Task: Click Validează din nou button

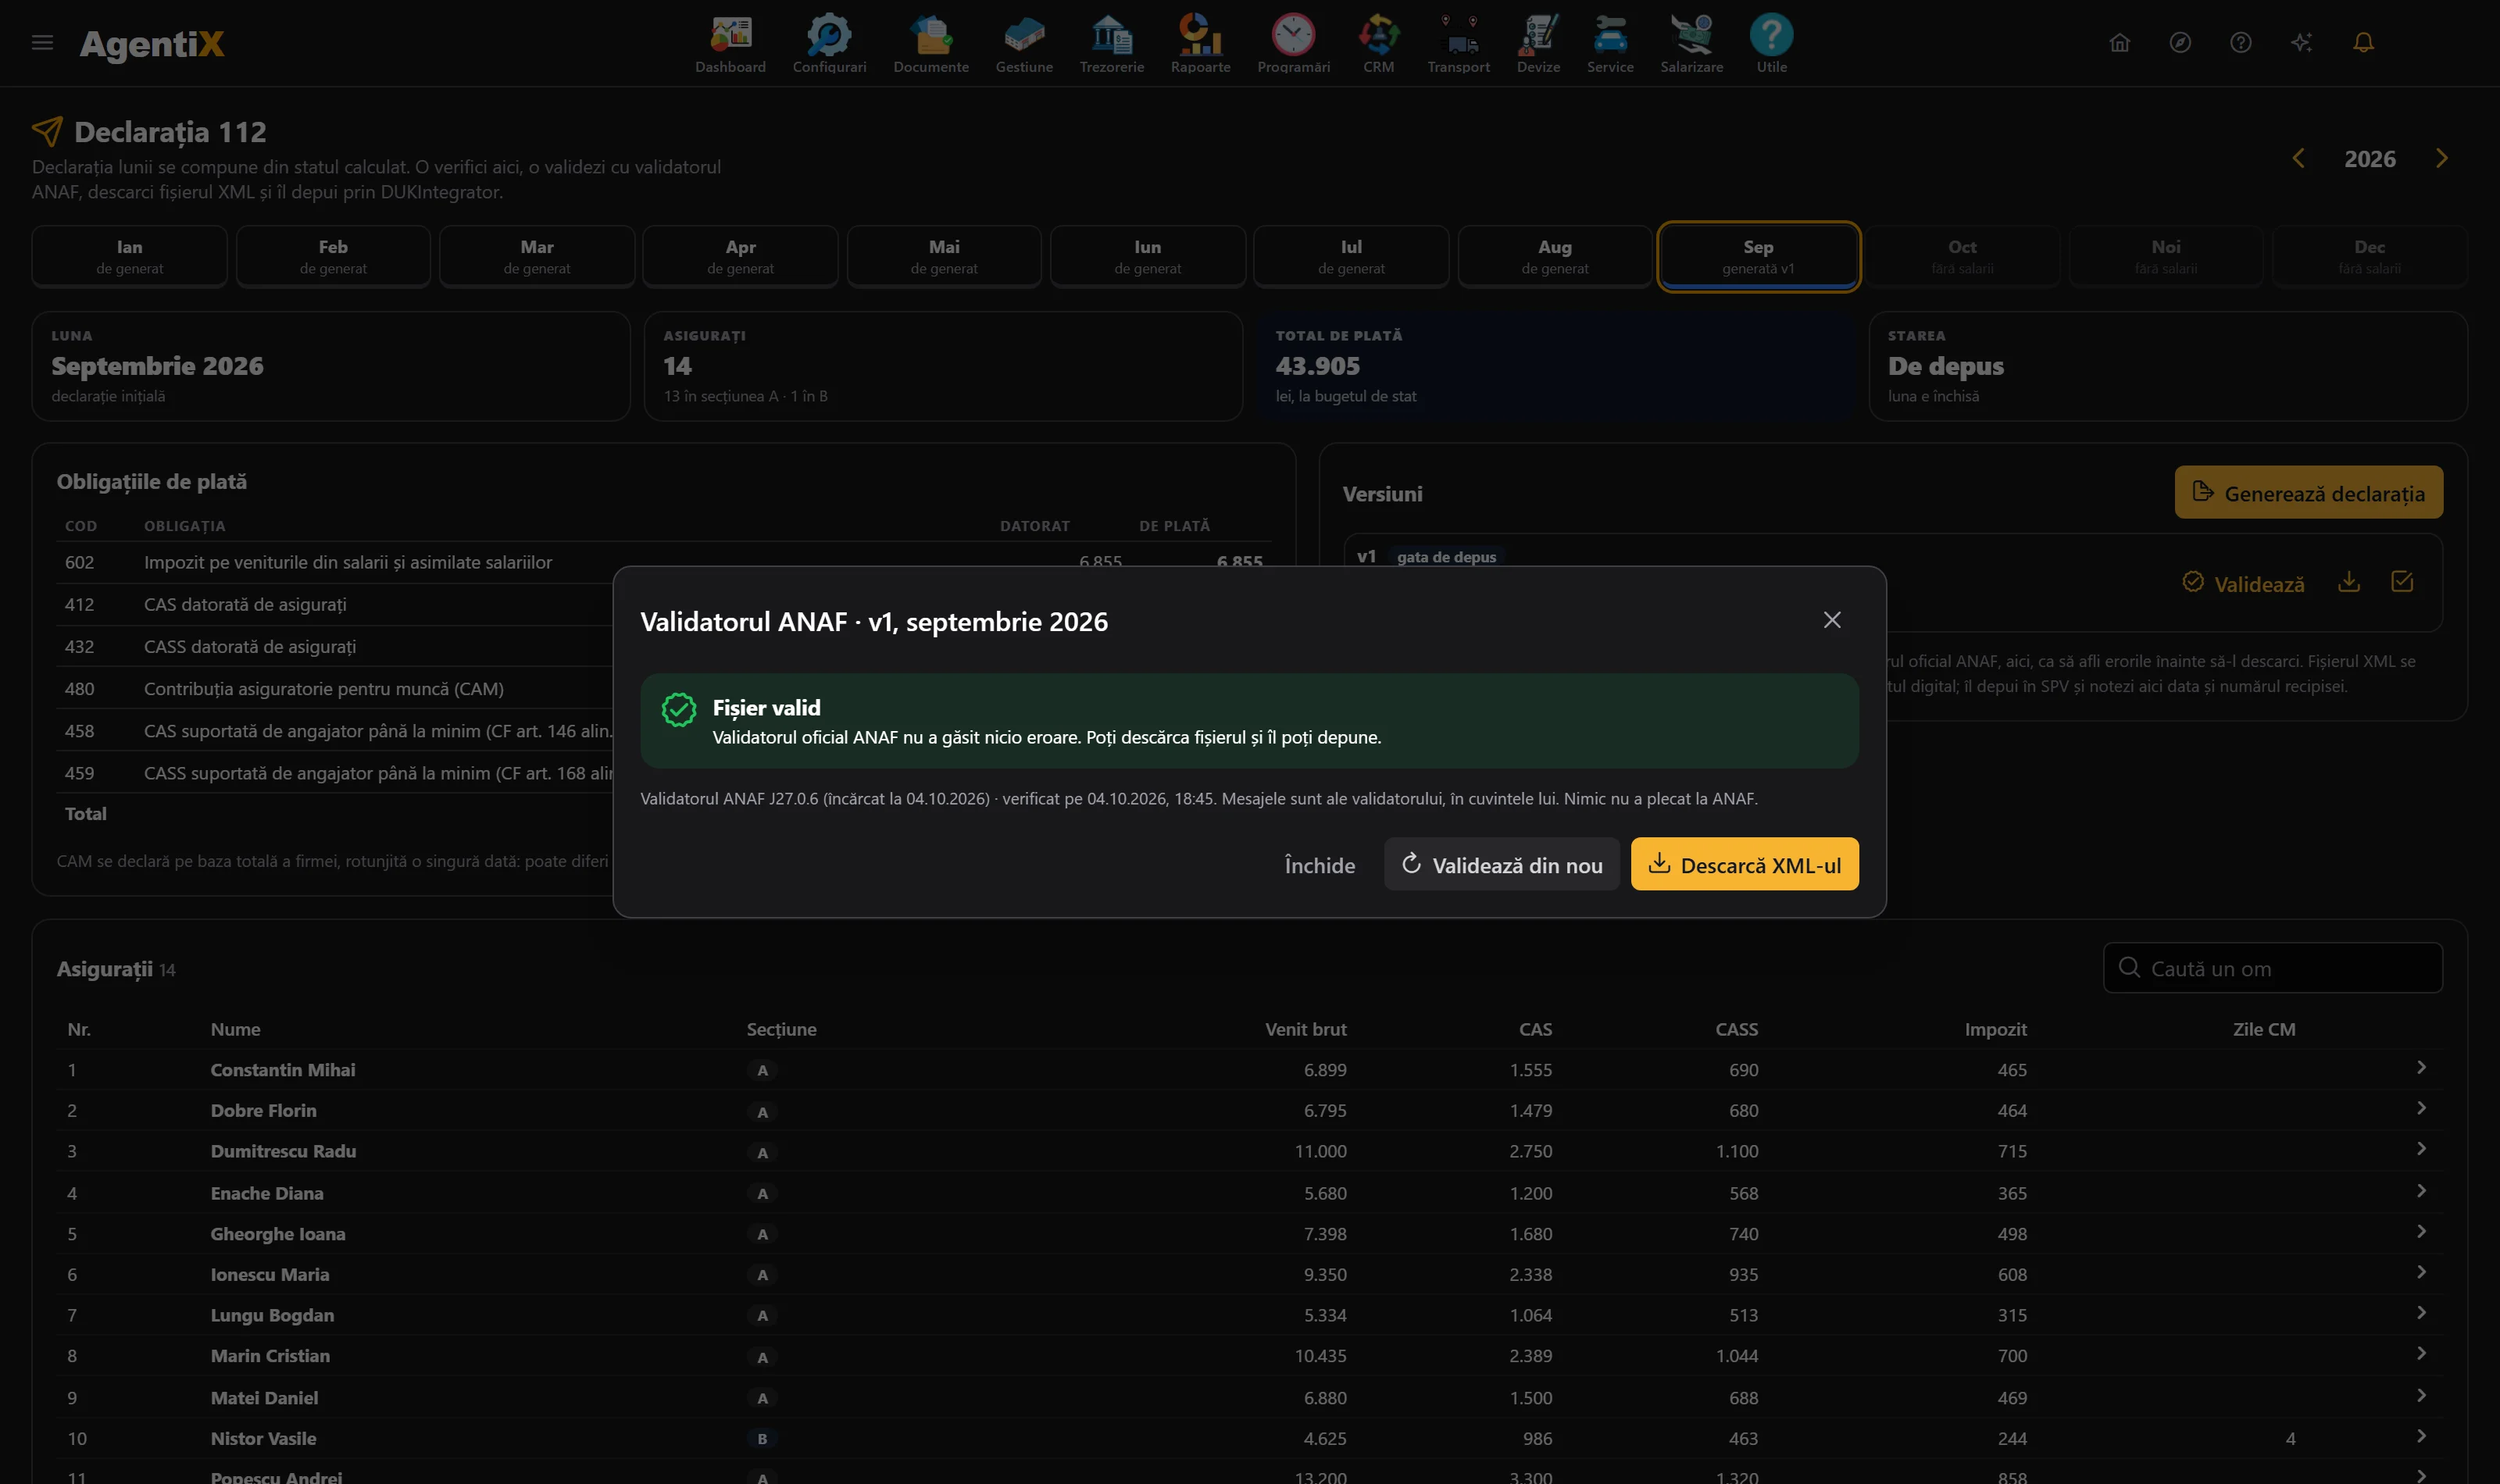Action: [1501, 864]
